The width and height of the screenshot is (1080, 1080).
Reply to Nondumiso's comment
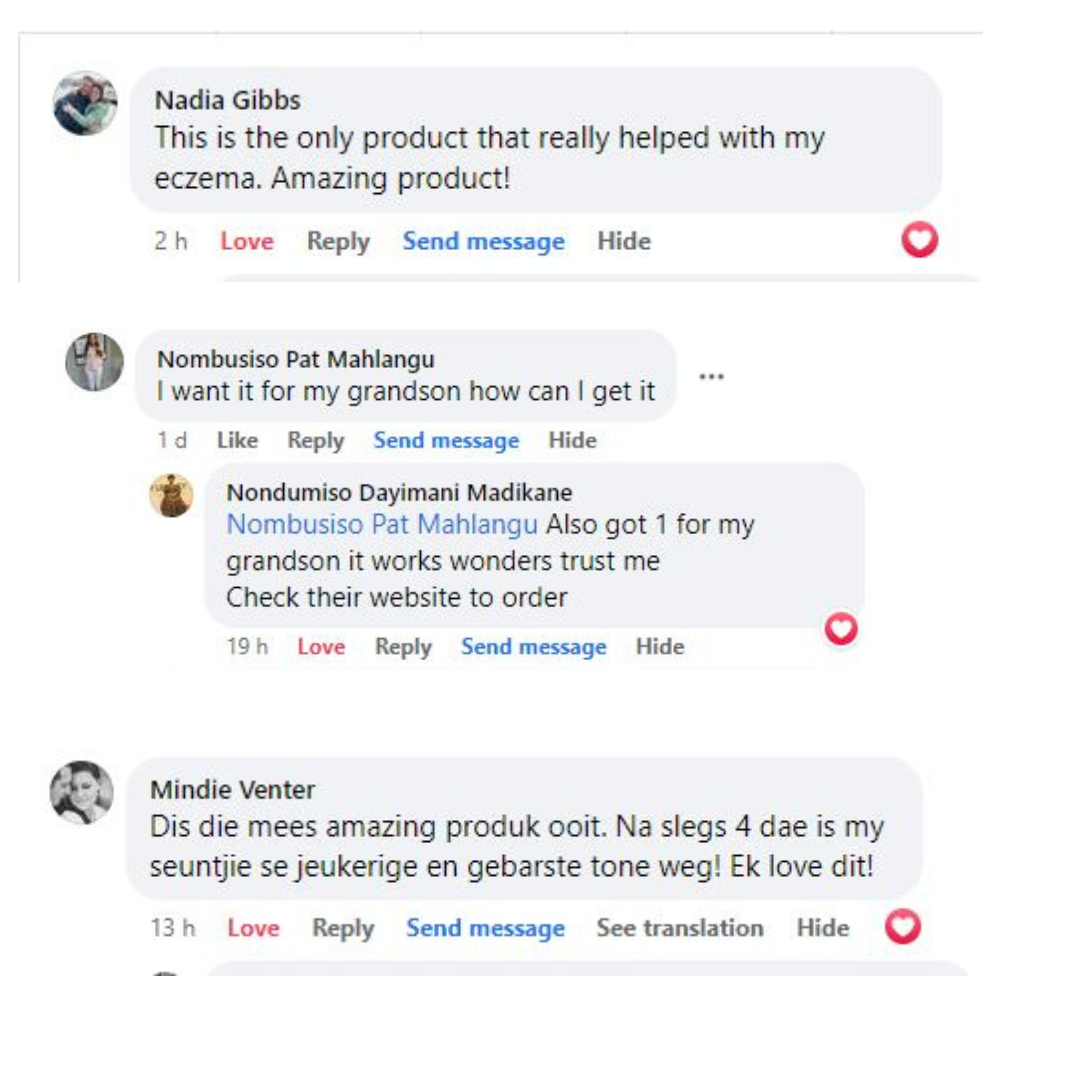coord(403,647)
